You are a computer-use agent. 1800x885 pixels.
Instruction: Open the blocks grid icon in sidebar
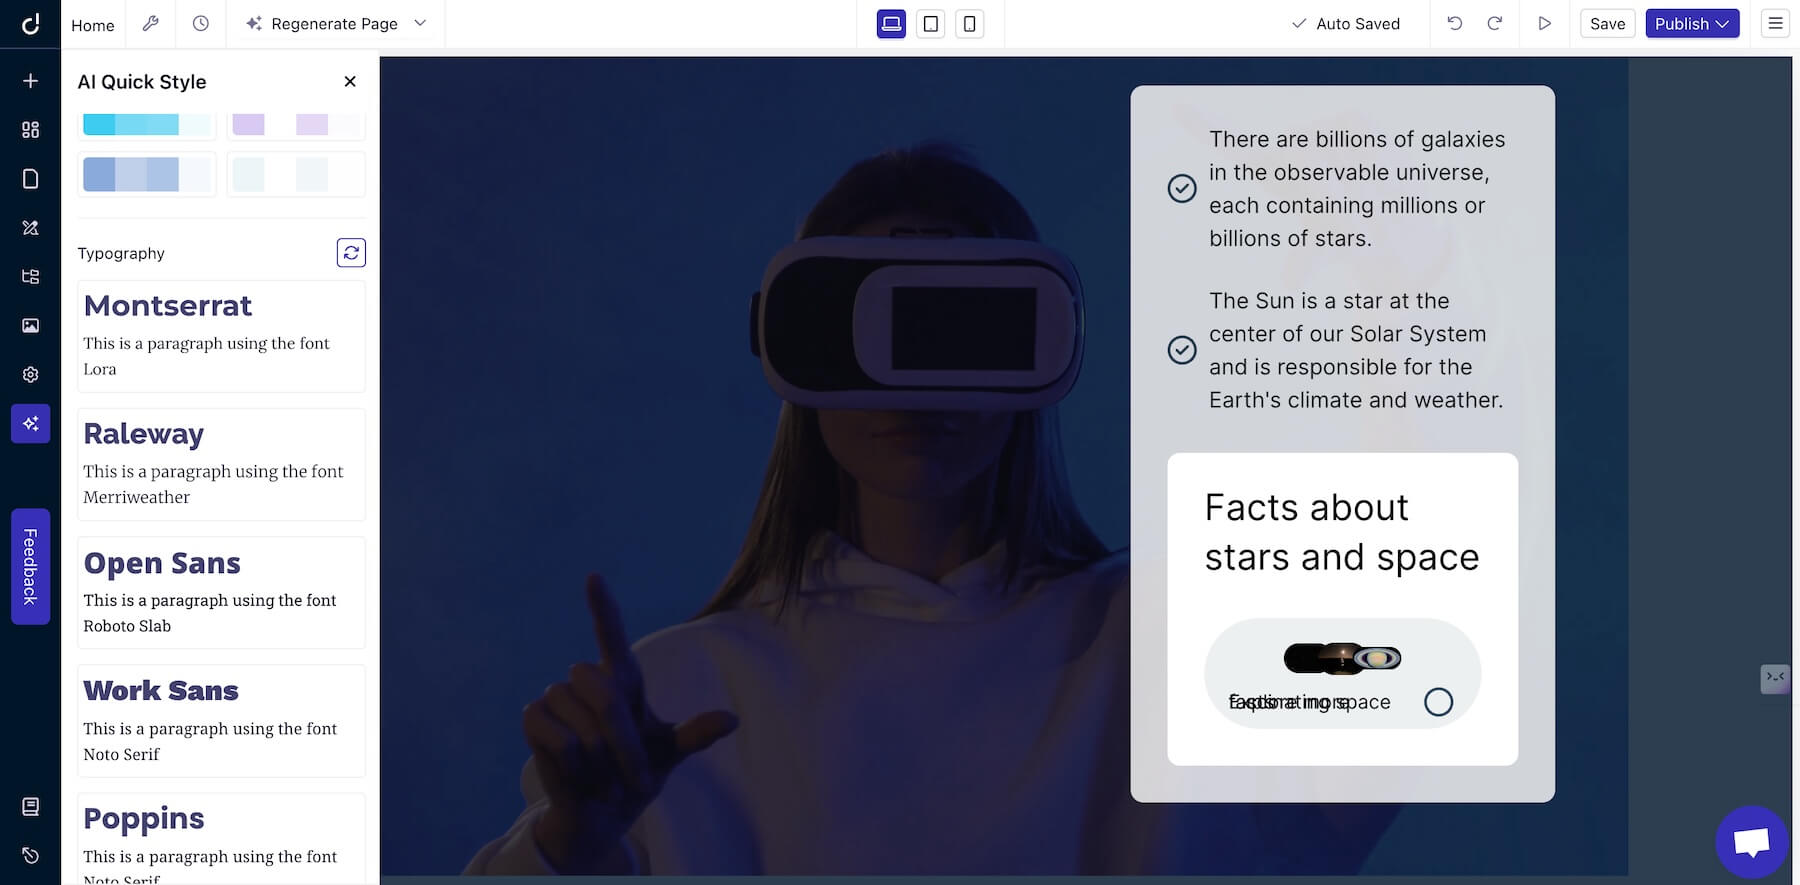(x=30, y=130)
